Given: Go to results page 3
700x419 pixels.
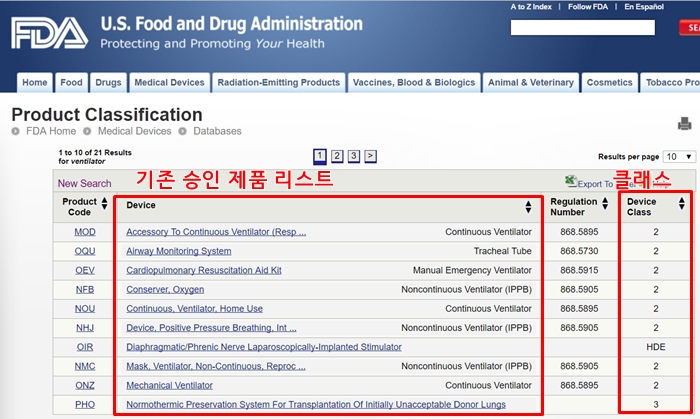Looking at the screenshot, I should tap(354, 156).
